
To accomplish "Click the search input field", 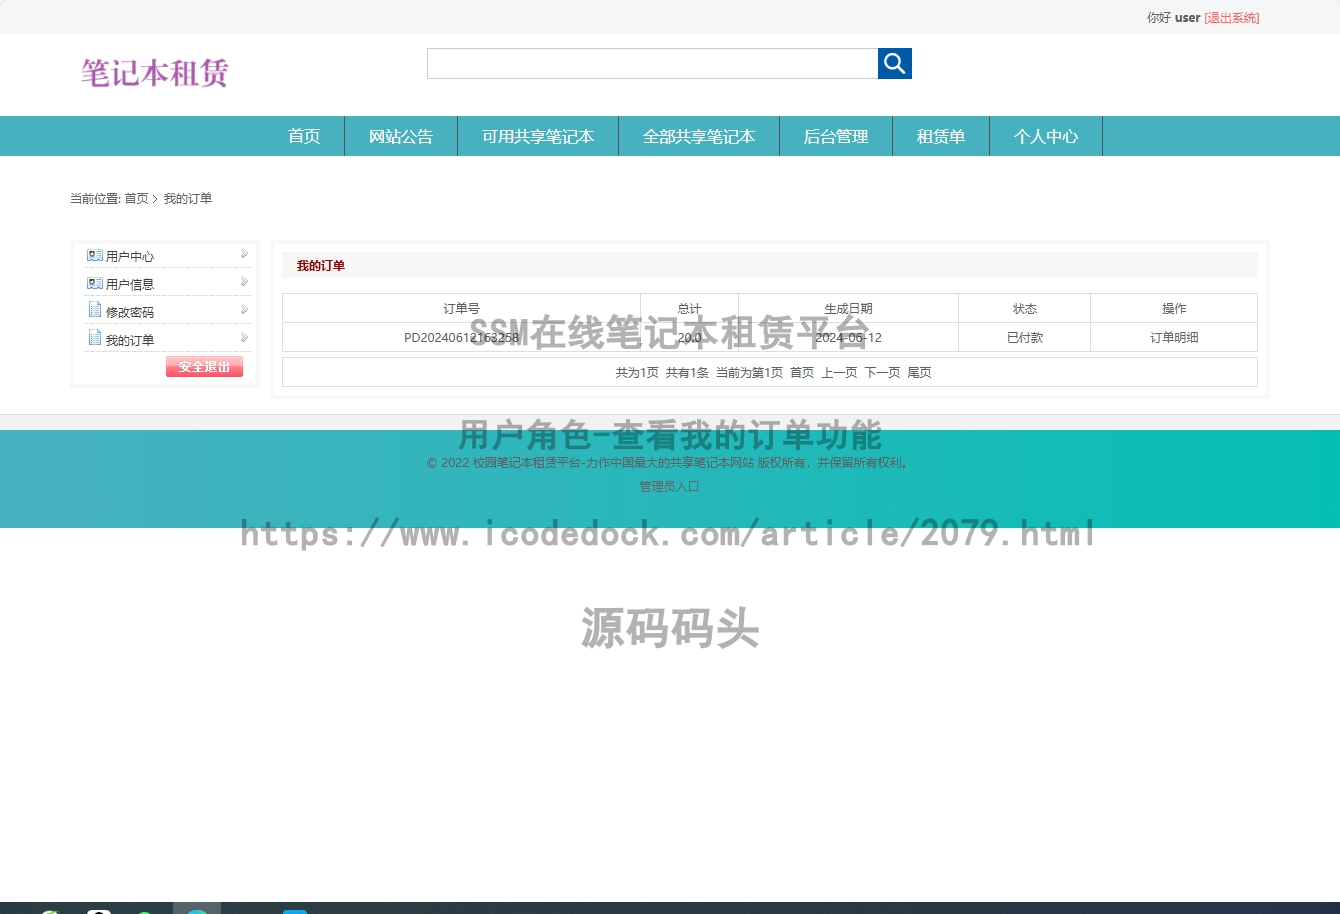I will 652,64.
